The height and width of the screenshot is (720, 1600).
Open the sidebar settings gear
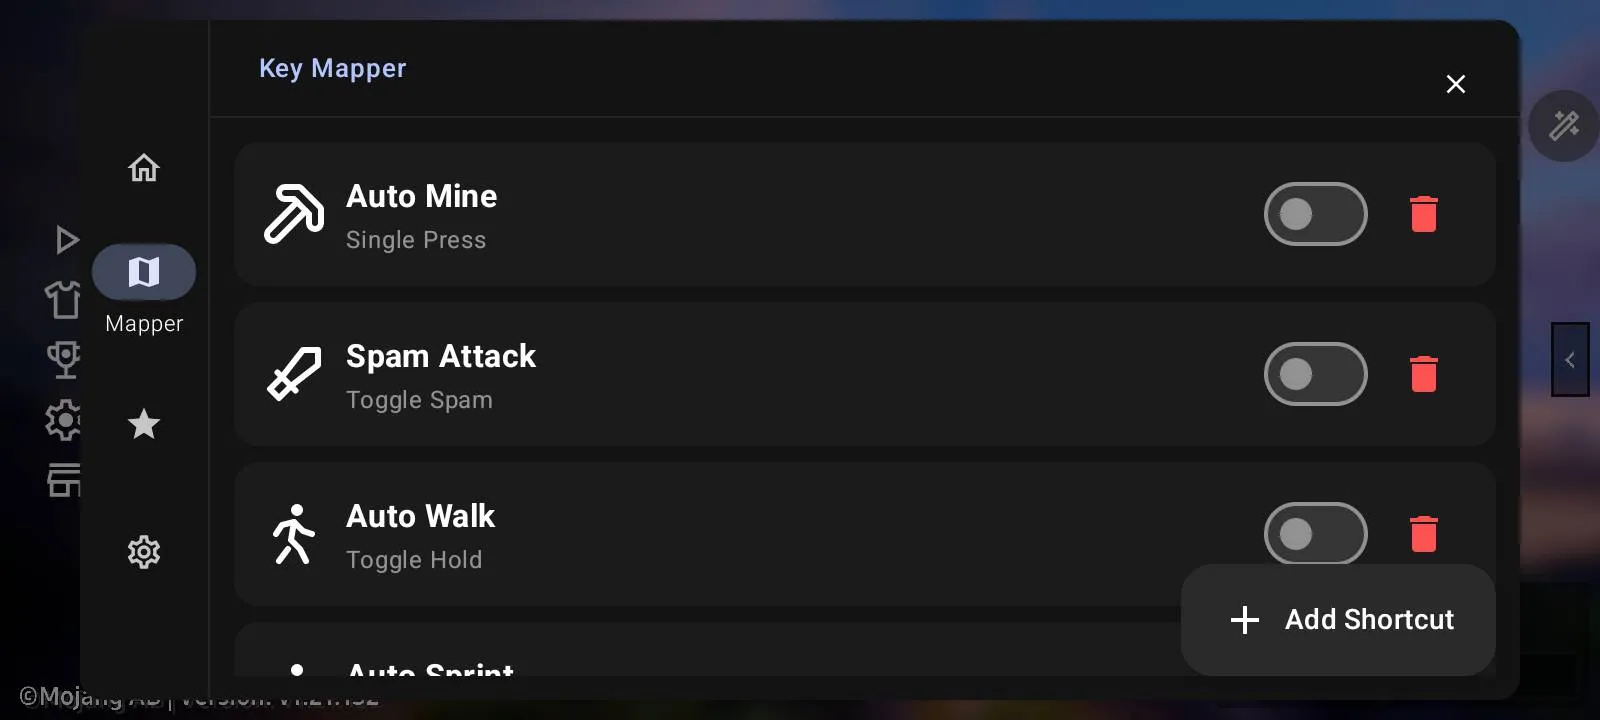144,552
